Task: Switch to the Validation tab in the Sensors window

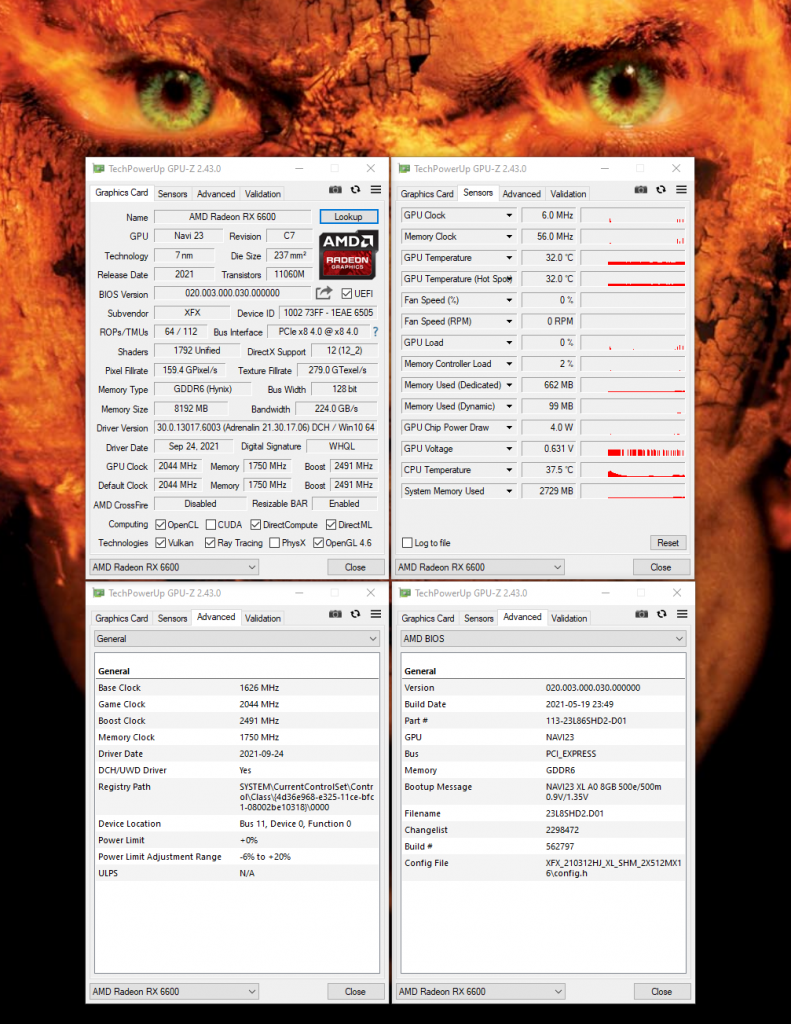Action: click(x=568, y=194)
